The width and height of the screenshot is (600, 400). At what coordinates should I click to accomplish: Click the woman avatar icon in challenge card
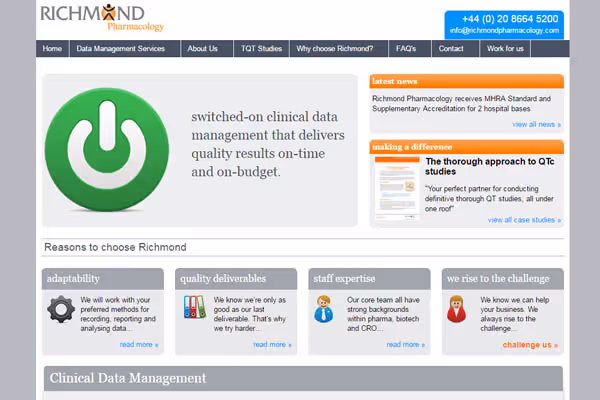pos(457,309)
